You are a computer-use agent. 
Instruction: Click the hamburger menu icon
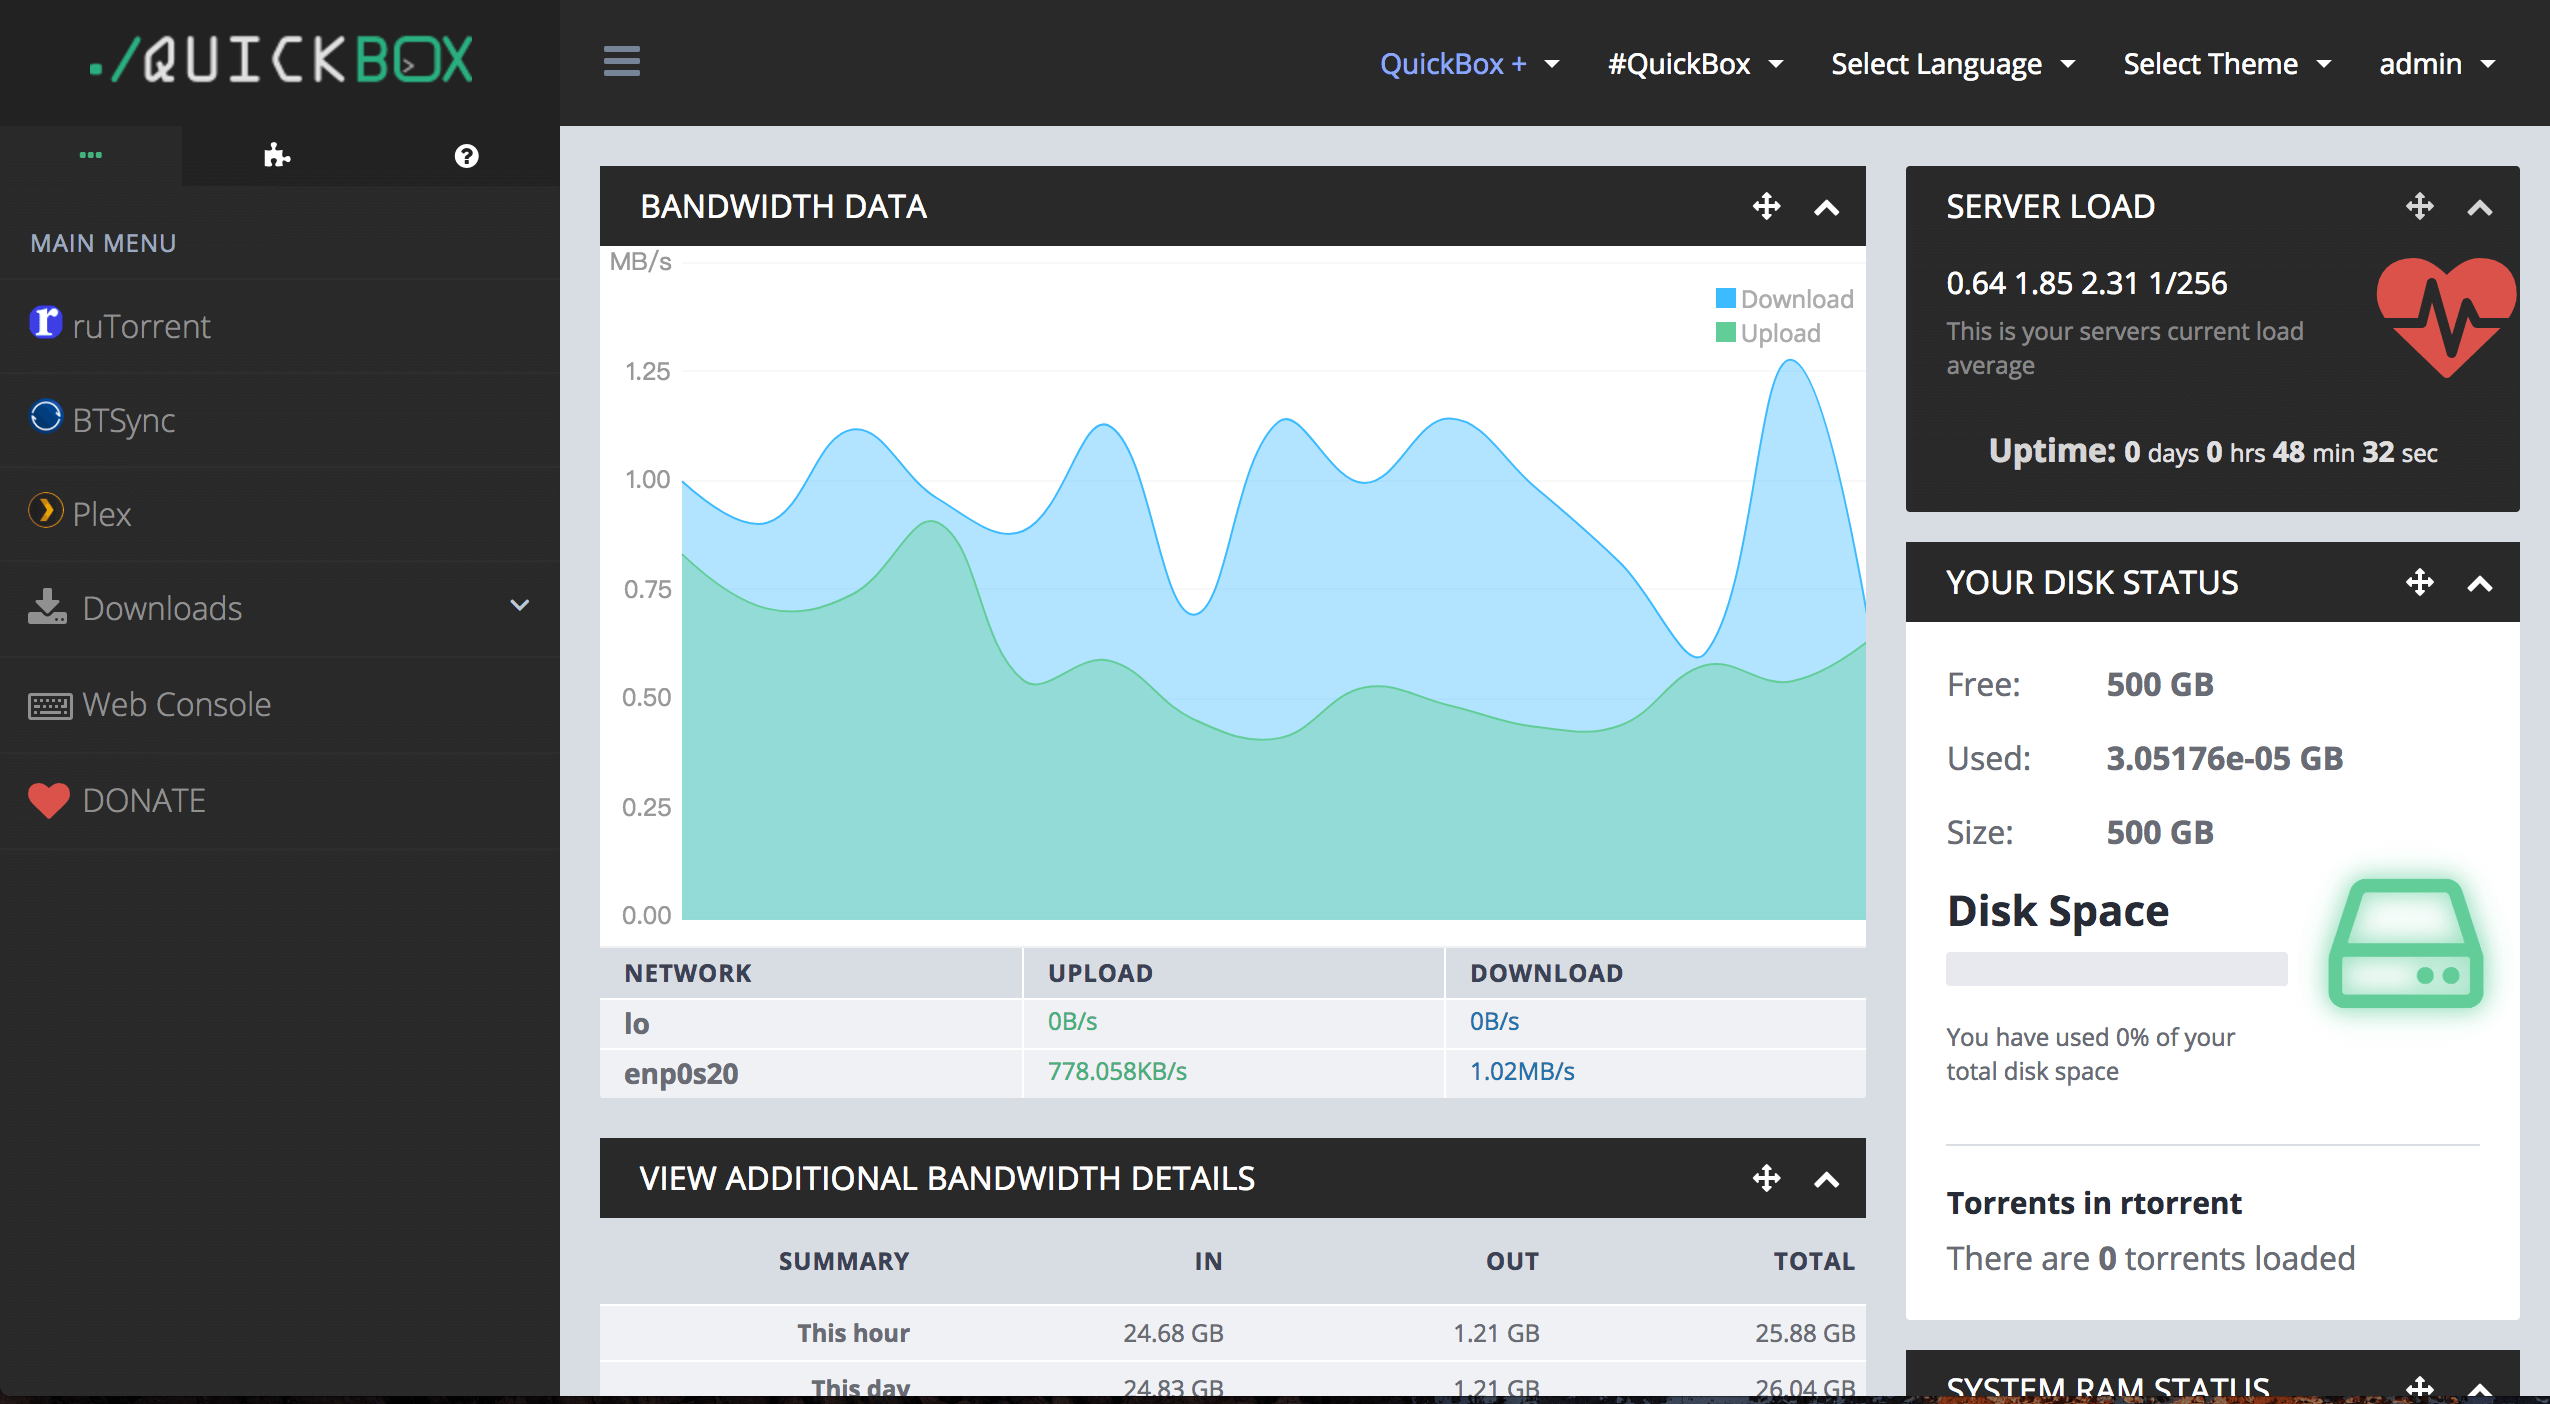pyautogui.click(x=621, y=62)
